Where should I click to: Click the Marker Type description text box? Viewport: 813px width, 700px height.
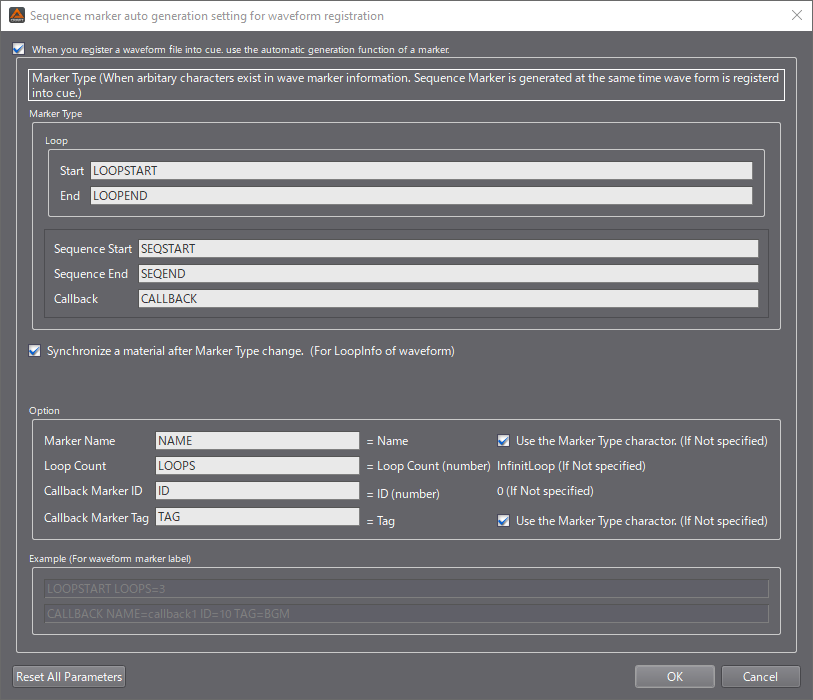pos(406,85)
